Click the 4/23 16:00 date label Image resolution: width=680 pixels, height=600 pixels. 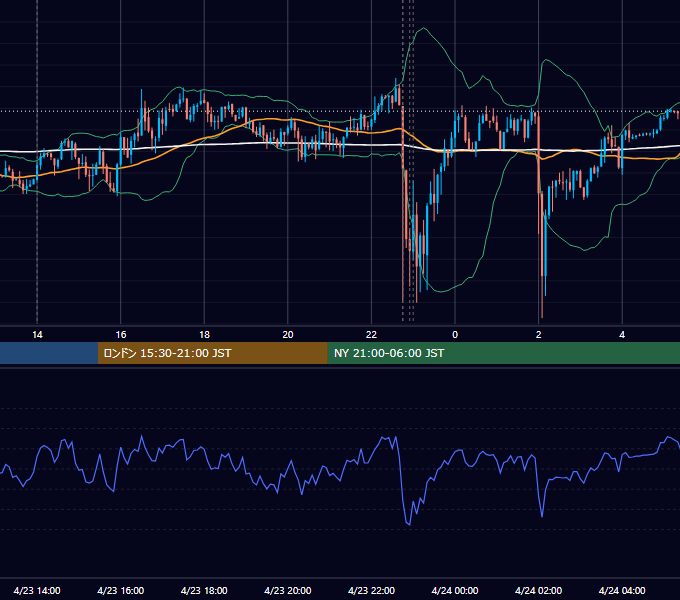click(121, 590)
